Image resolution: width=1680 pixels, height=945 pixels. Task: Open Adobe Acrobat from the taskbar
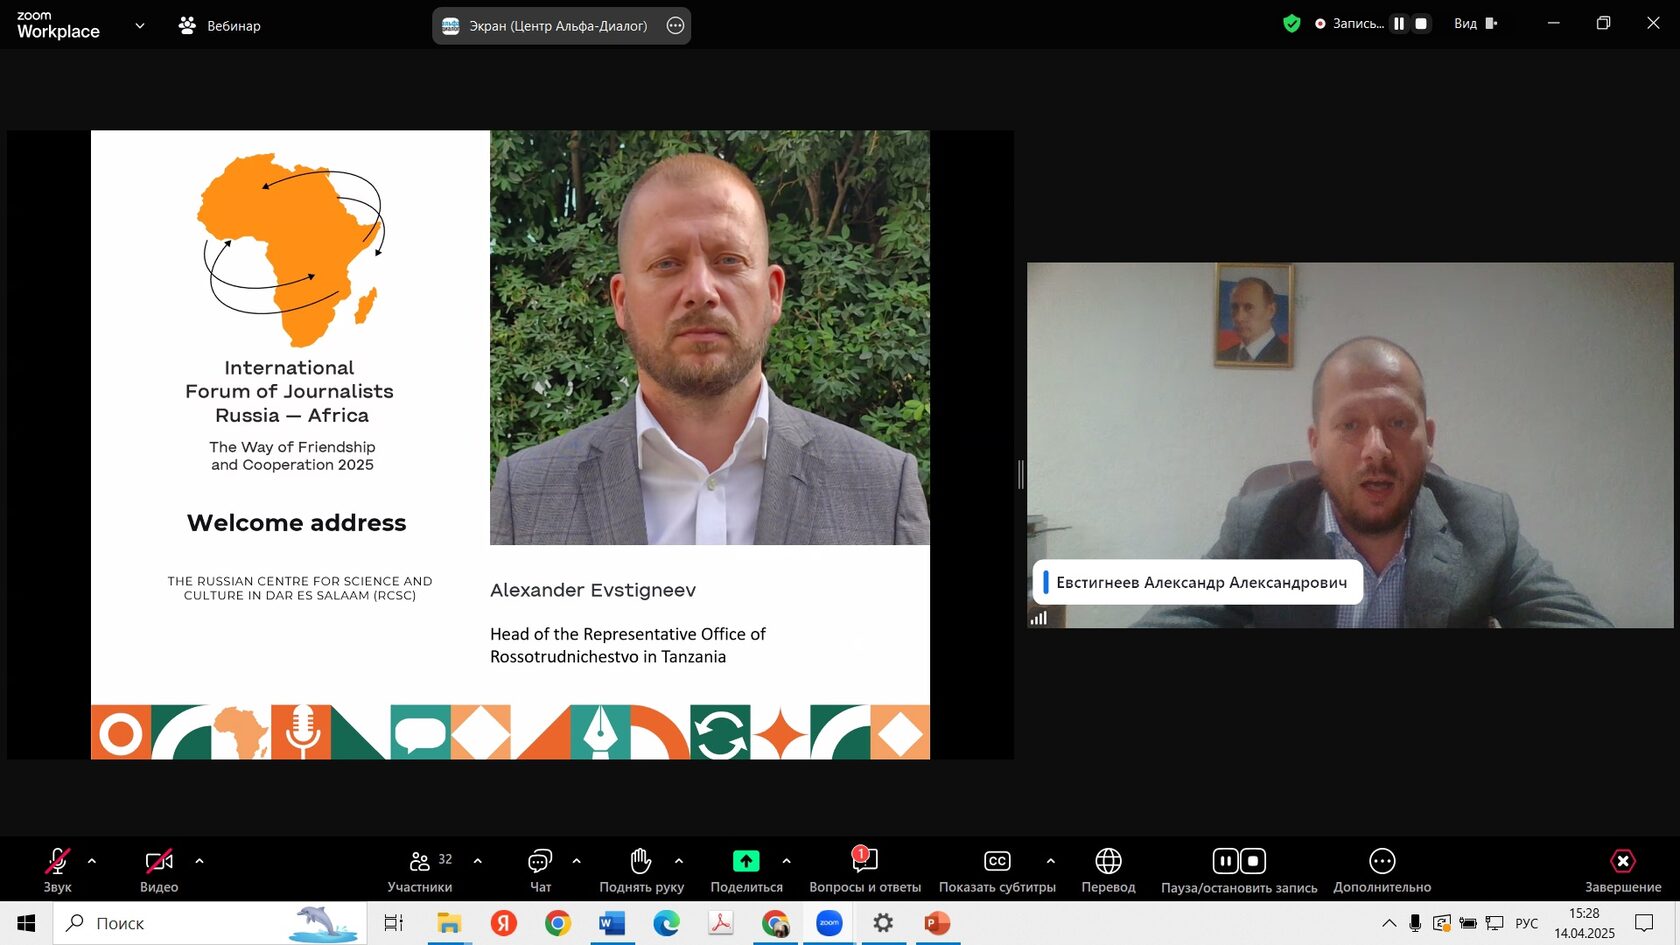[x=720, y=923]
